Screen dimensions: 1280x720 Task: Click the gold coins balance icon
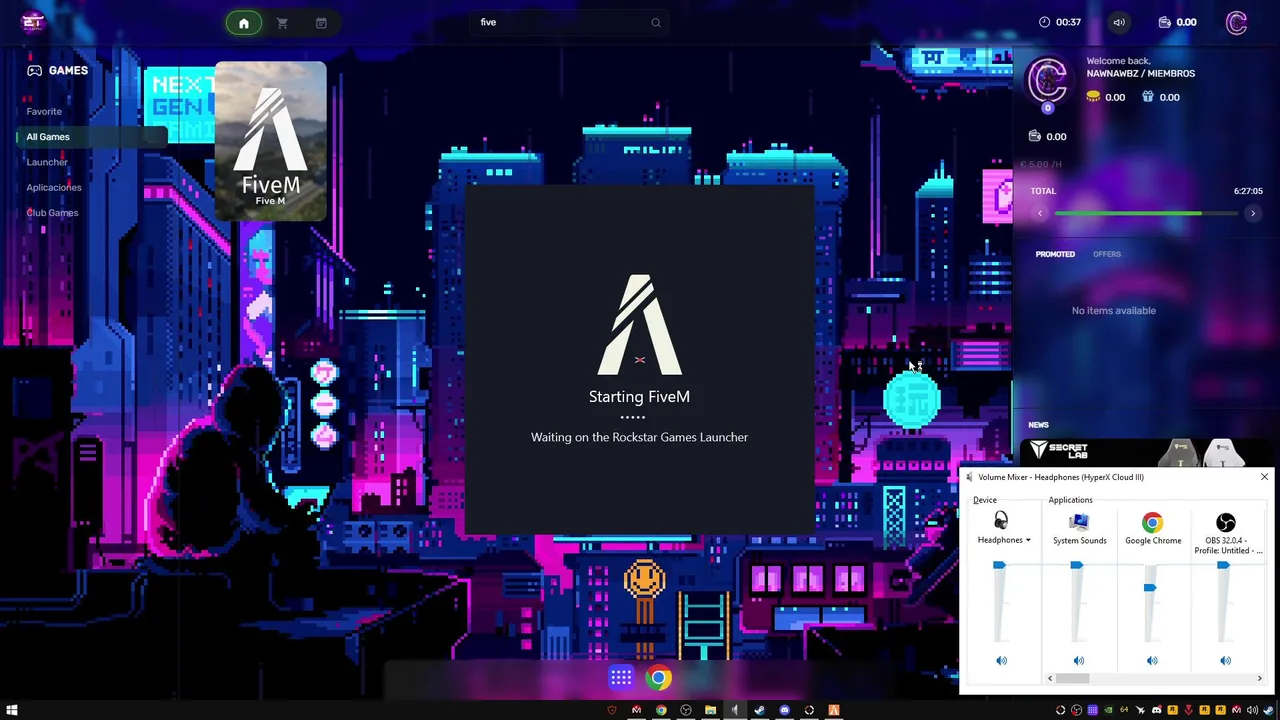point(1093,97)
